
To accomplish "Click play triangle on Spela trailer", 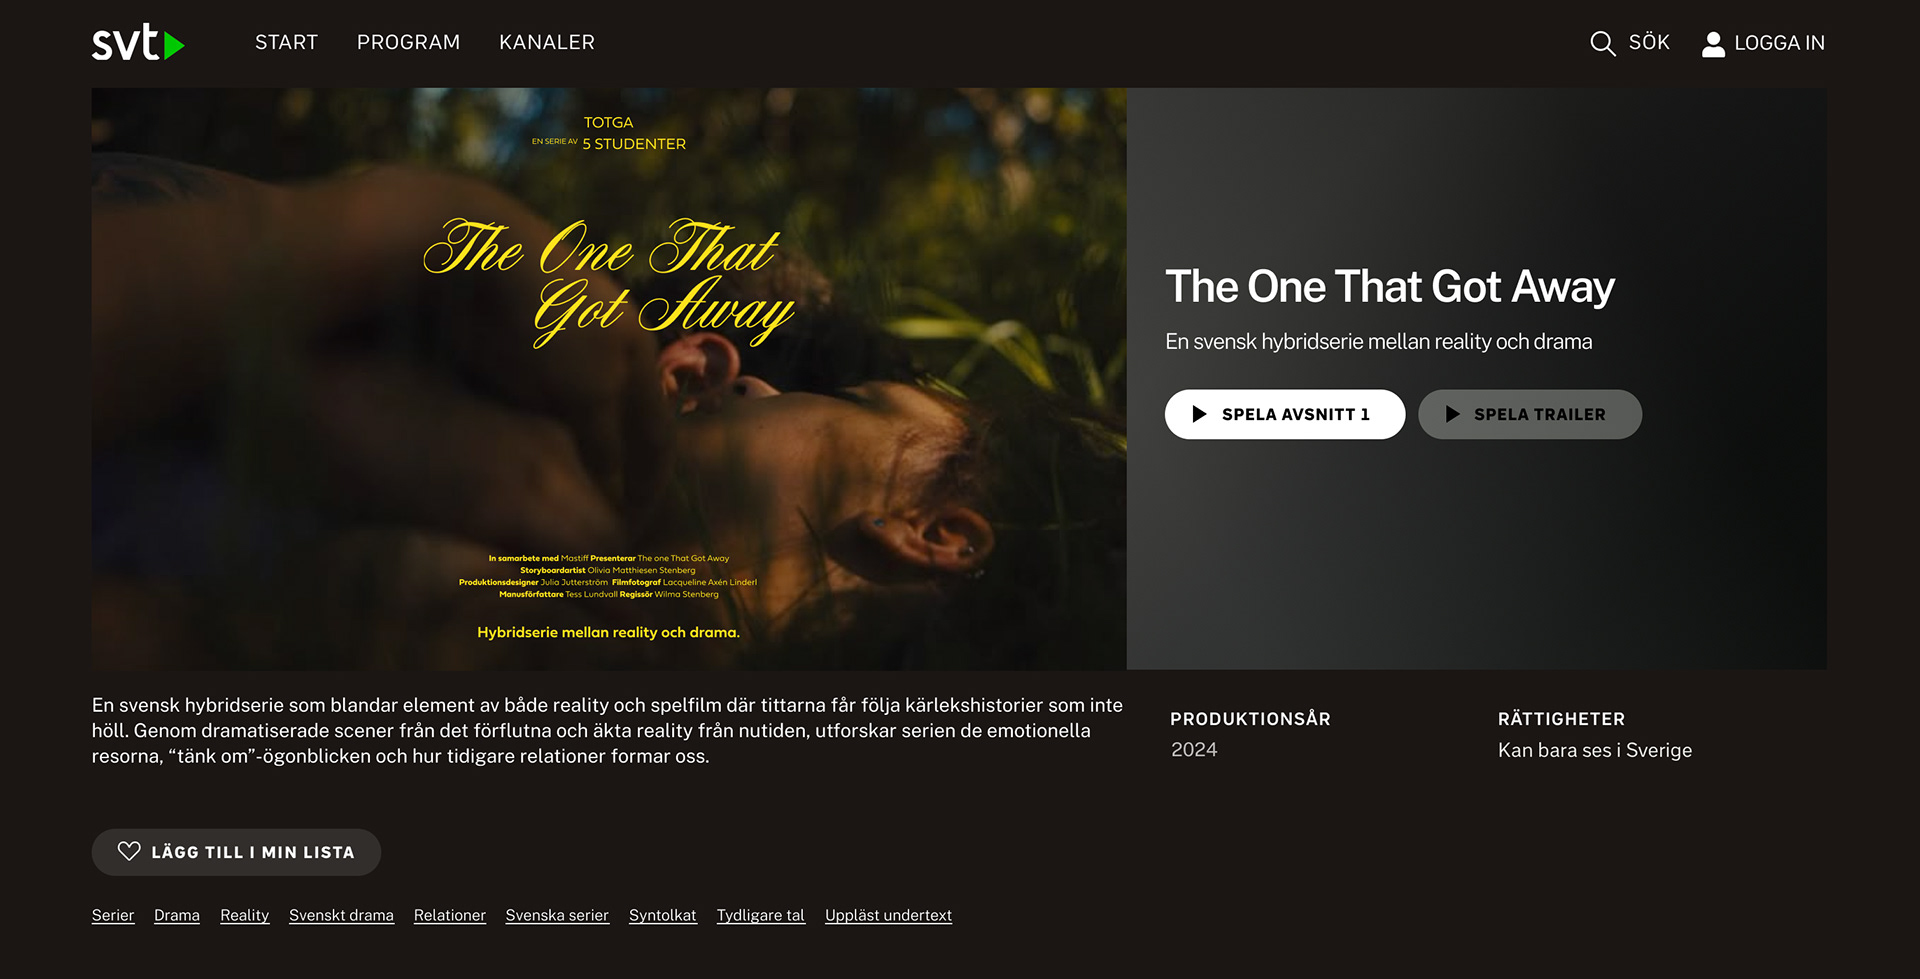I will (x=1452, y=414).
